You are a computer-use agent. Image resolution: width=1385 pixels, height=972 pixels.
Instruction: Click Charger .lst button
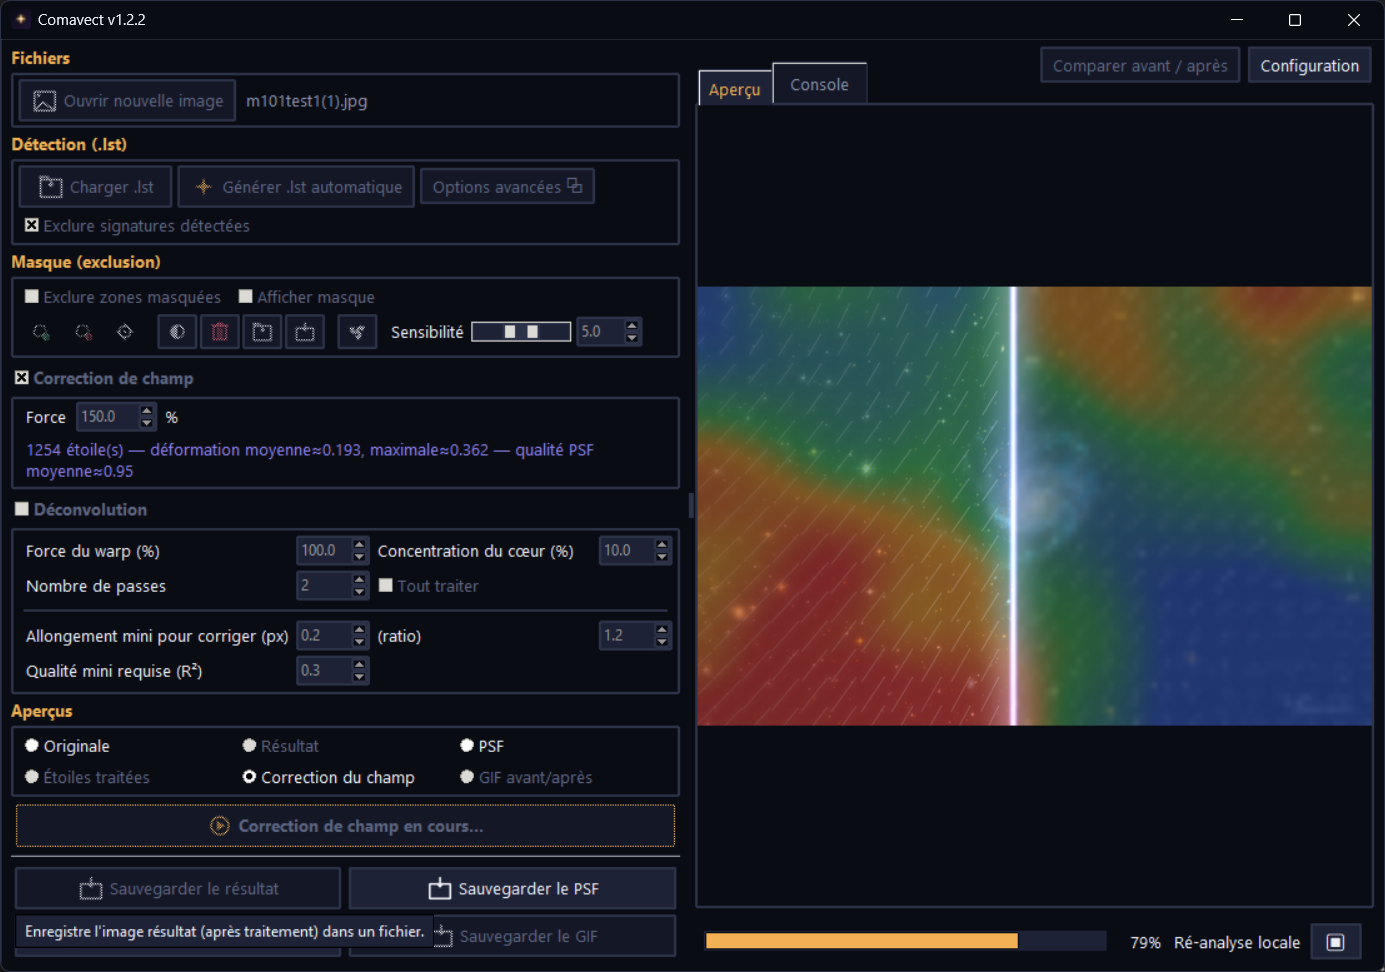pos(95,187)
